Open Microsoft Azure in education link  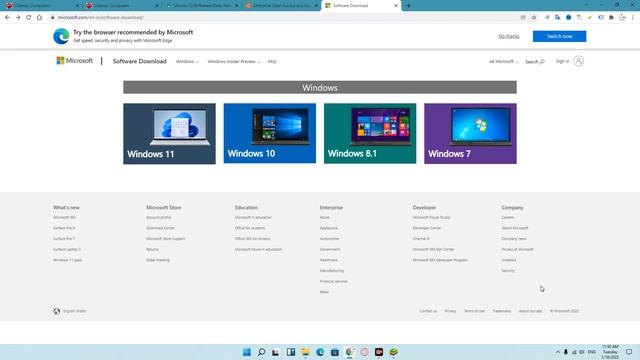[258, 249]
